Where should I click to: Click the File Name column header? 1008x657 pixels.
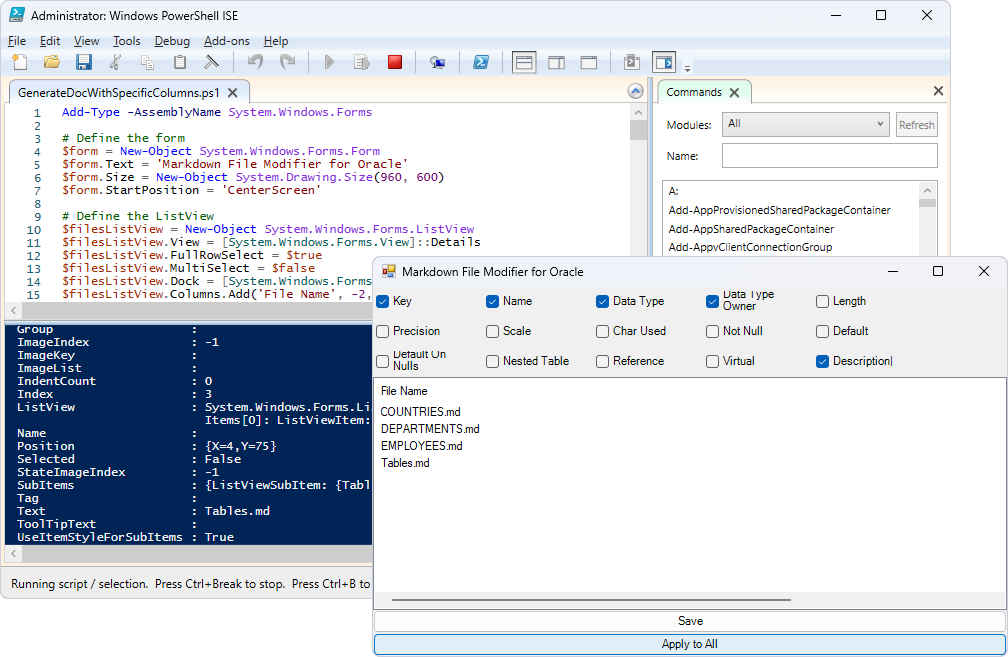coord(404,391)
